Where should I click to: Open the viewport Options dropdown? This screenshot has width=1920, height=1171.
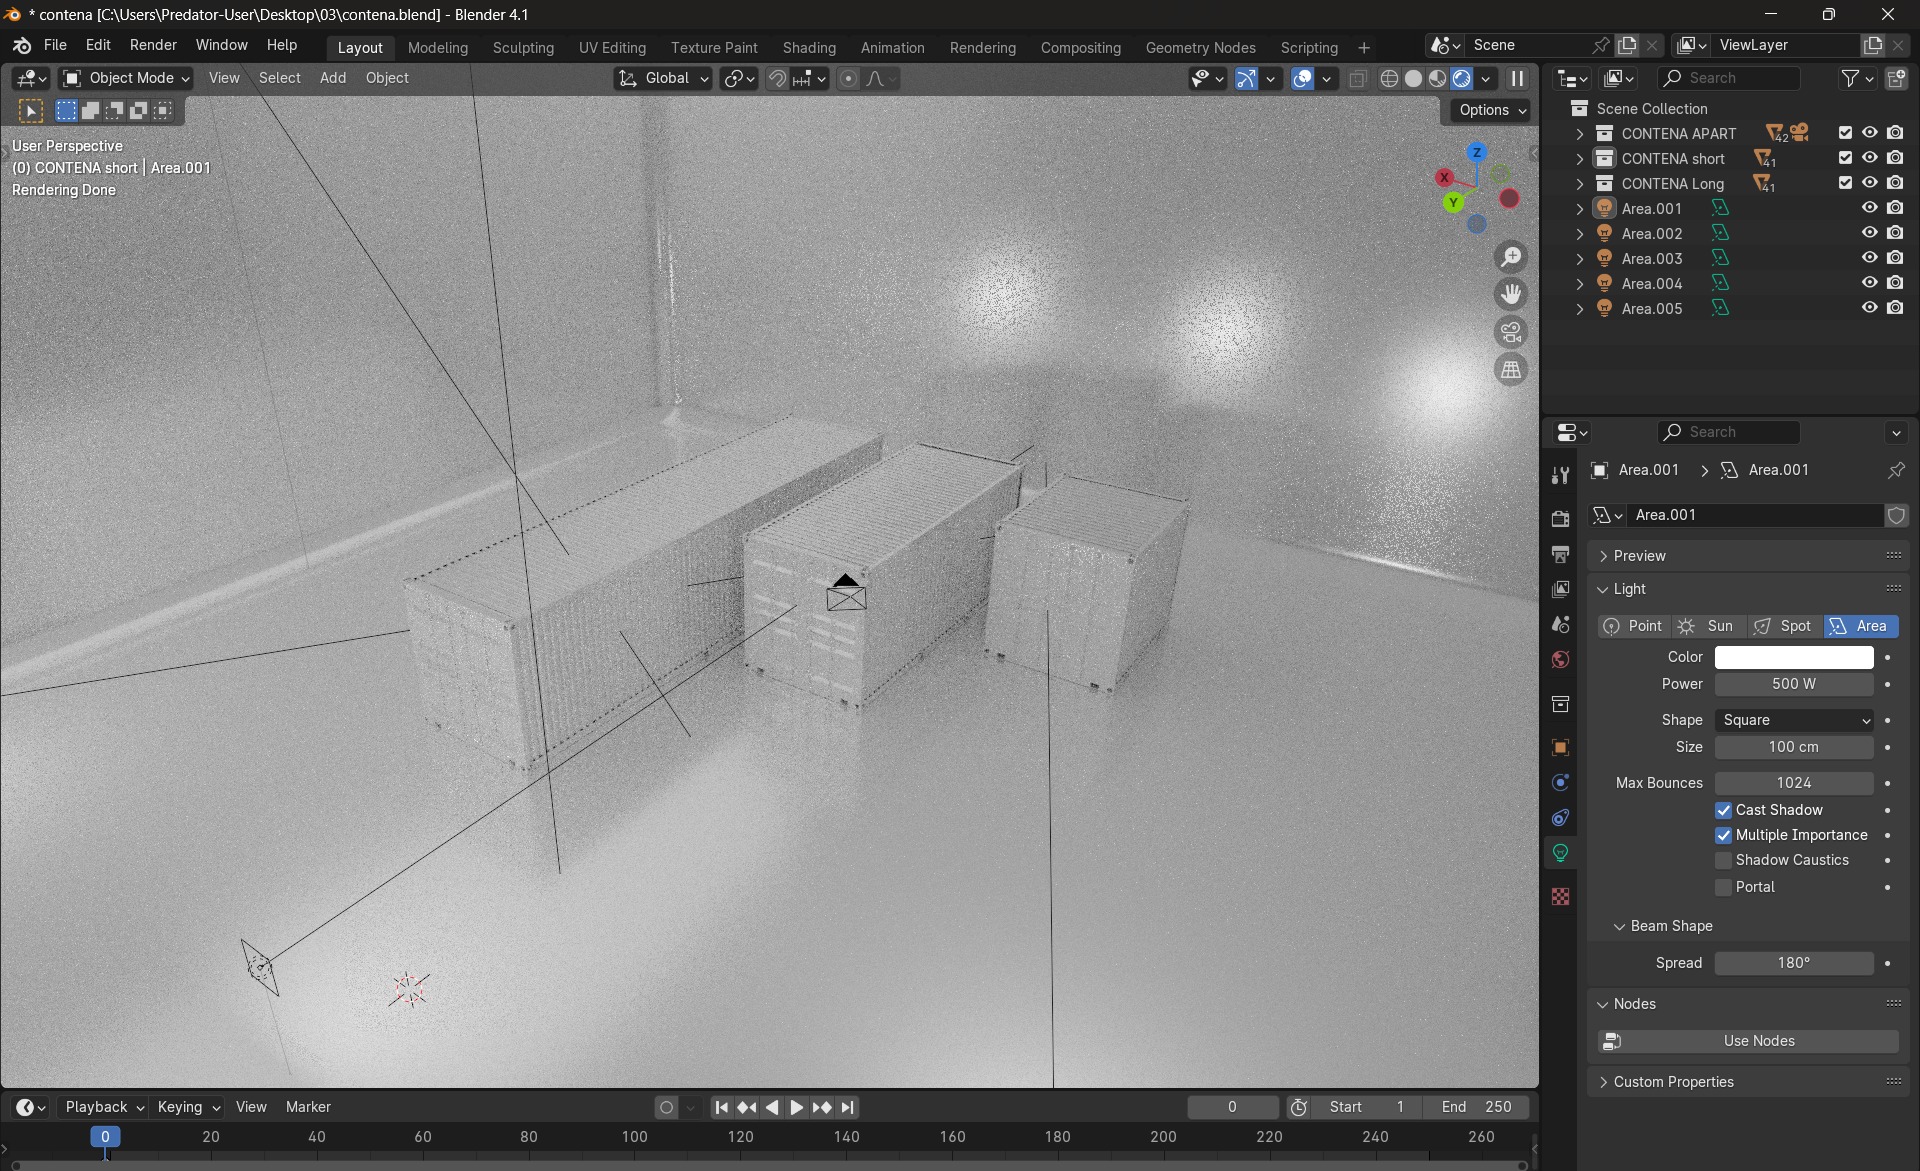pyautogui.click(x=1491, y=110)
